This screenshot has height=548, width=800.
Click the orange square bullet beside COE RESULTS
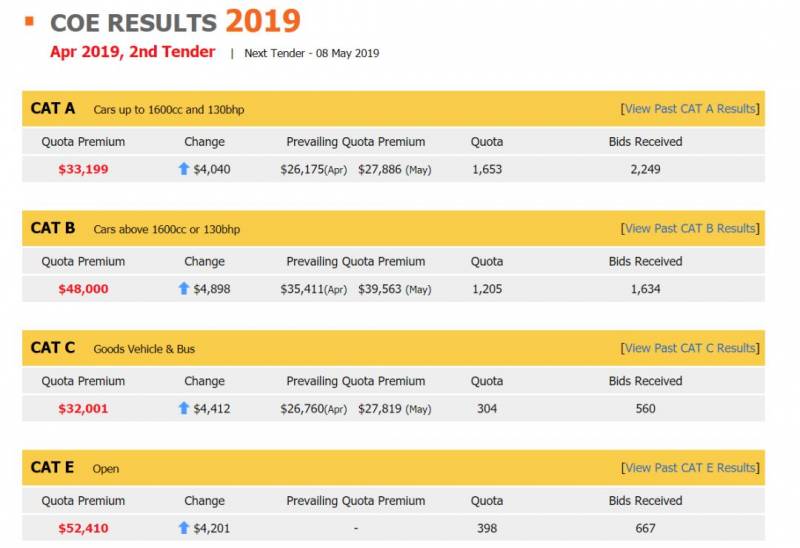30,20
